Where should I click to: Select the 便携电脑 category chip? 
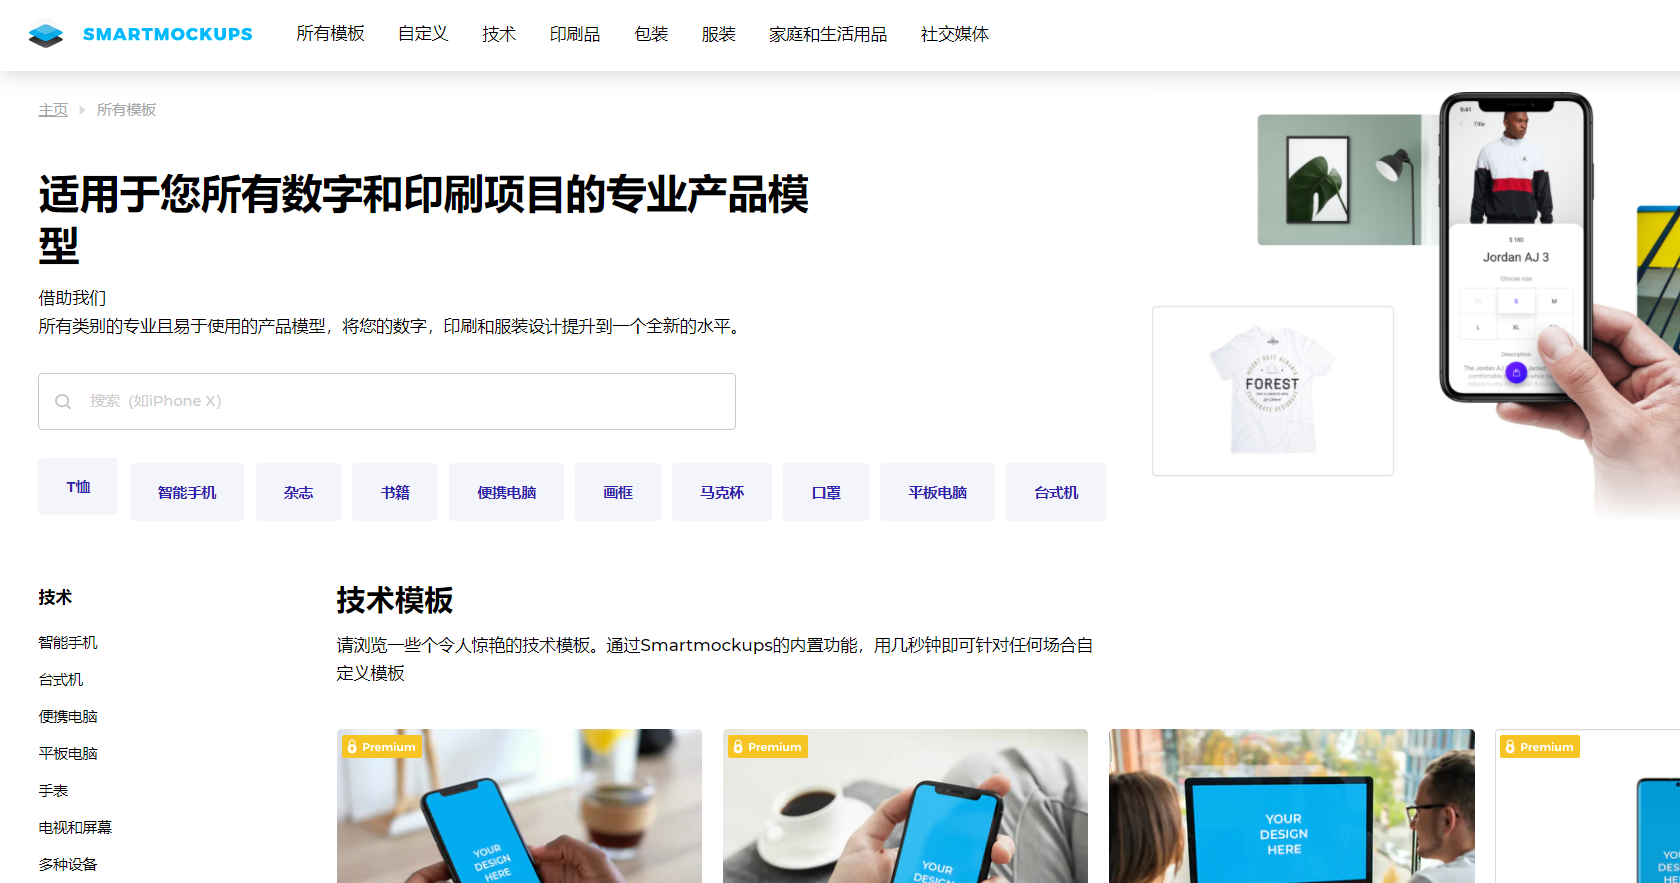506,492
